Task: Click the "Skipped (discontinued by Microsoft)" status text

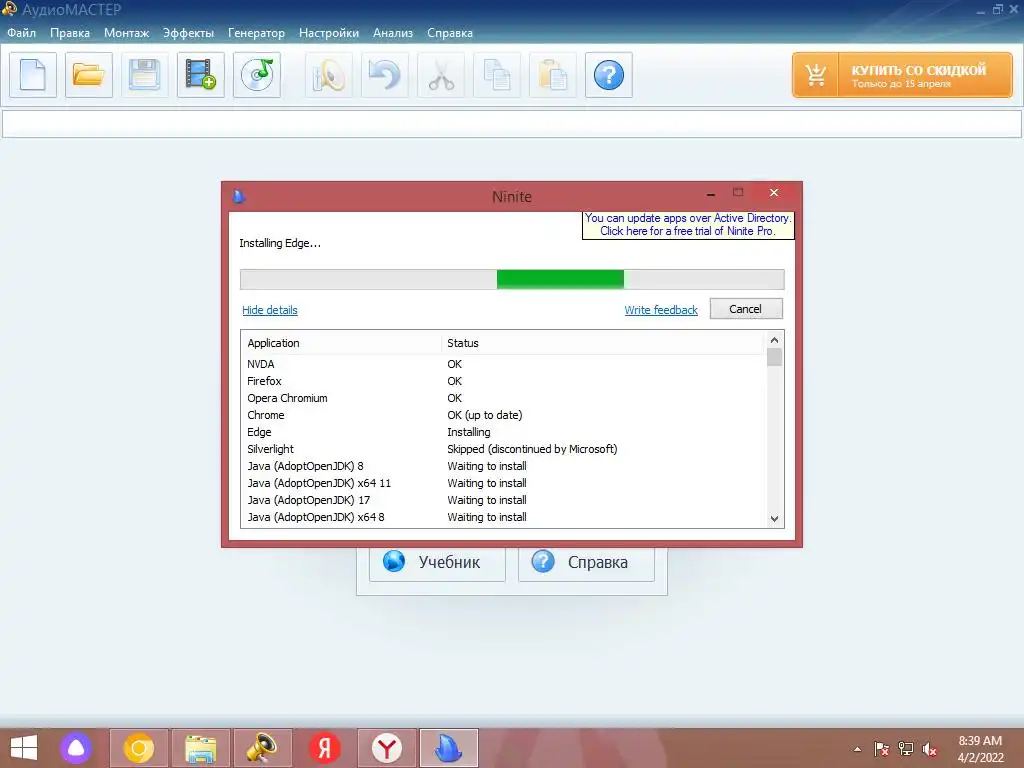Action: coord(532,449)
